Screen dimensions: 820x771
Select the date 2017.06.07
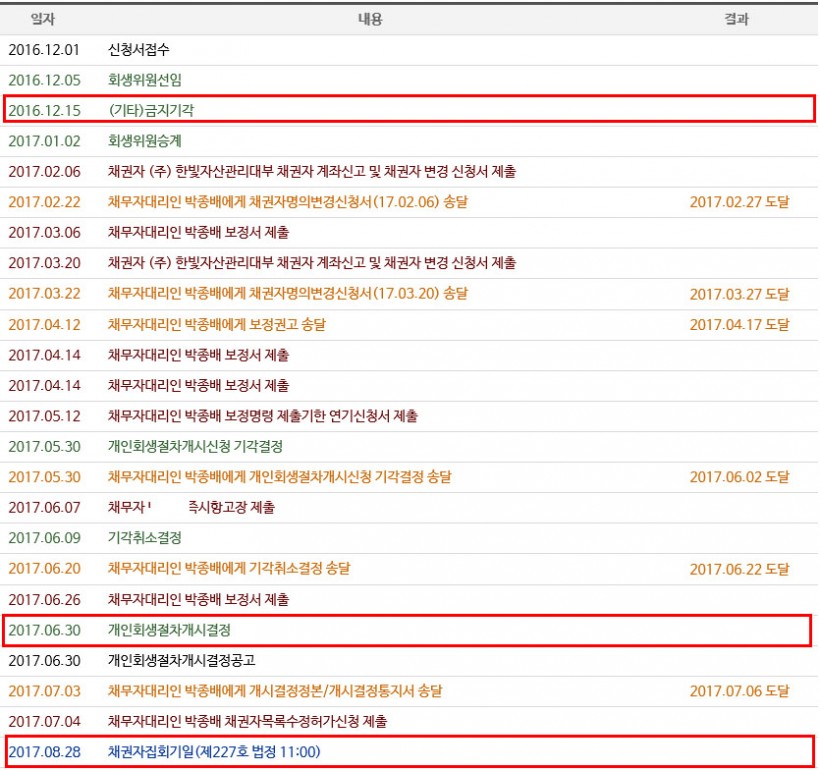[44, 507]
